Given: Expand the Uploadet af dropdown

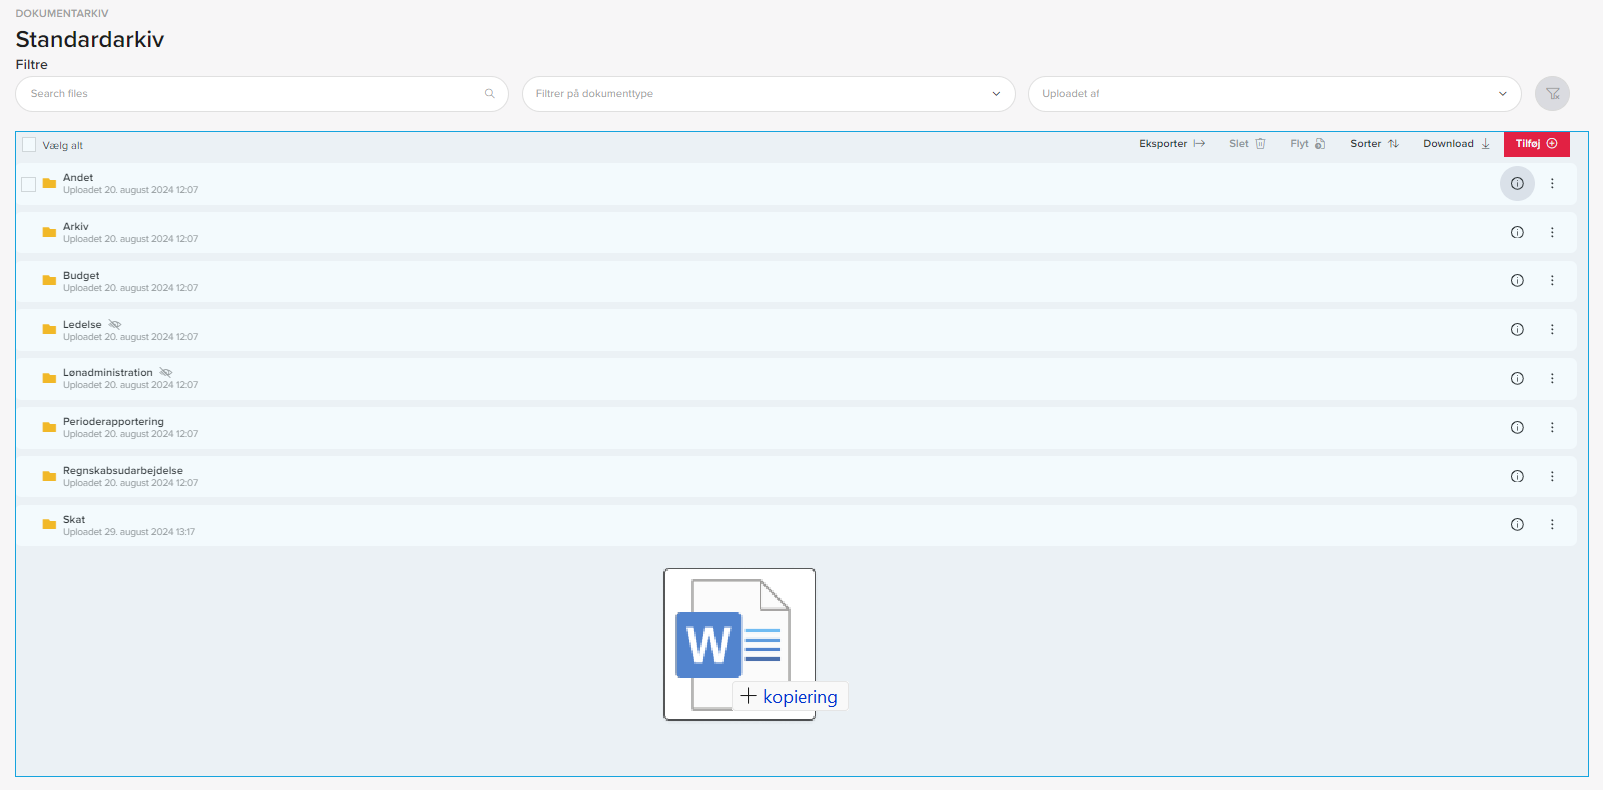Looking at the screenshot, I should click(1274, 94).
